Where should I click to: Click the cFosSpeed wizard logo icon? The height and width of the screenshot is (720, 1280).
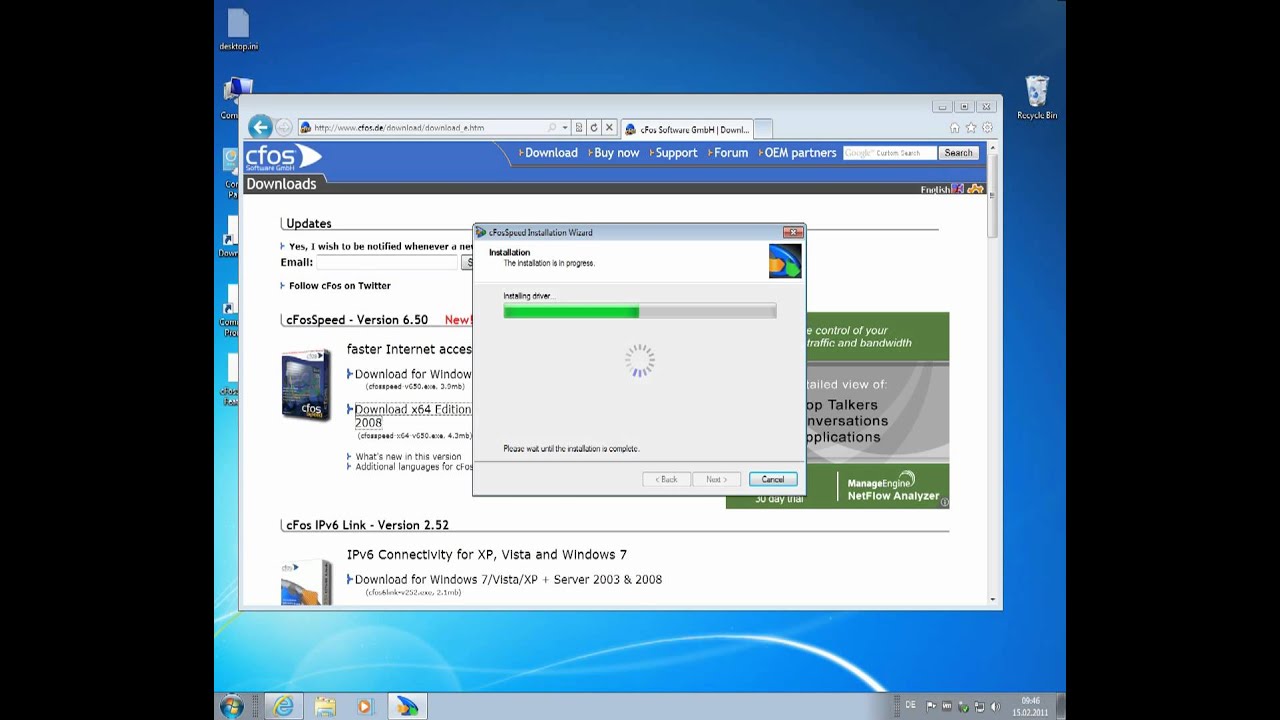785,261
